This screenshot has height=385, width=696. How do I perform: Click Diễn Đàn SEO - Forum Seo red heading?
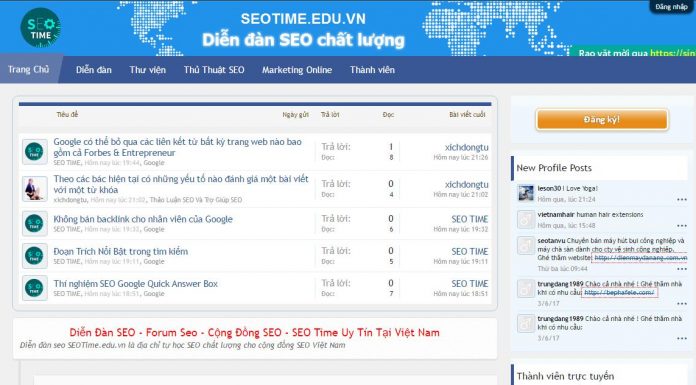pos(254,333)
